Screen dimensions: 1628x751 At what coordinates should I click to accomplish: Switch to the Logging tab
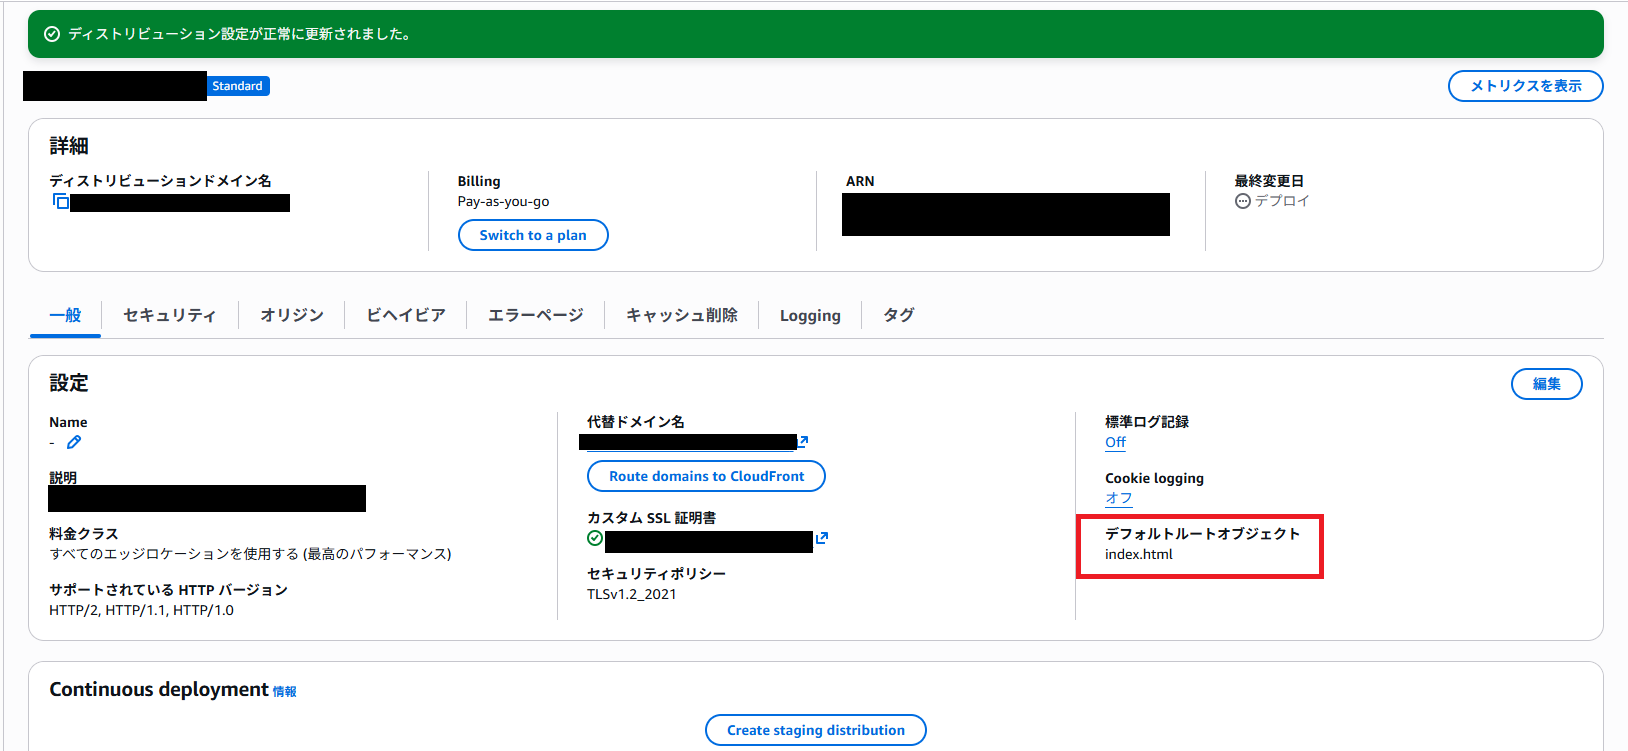coord(810,316)
